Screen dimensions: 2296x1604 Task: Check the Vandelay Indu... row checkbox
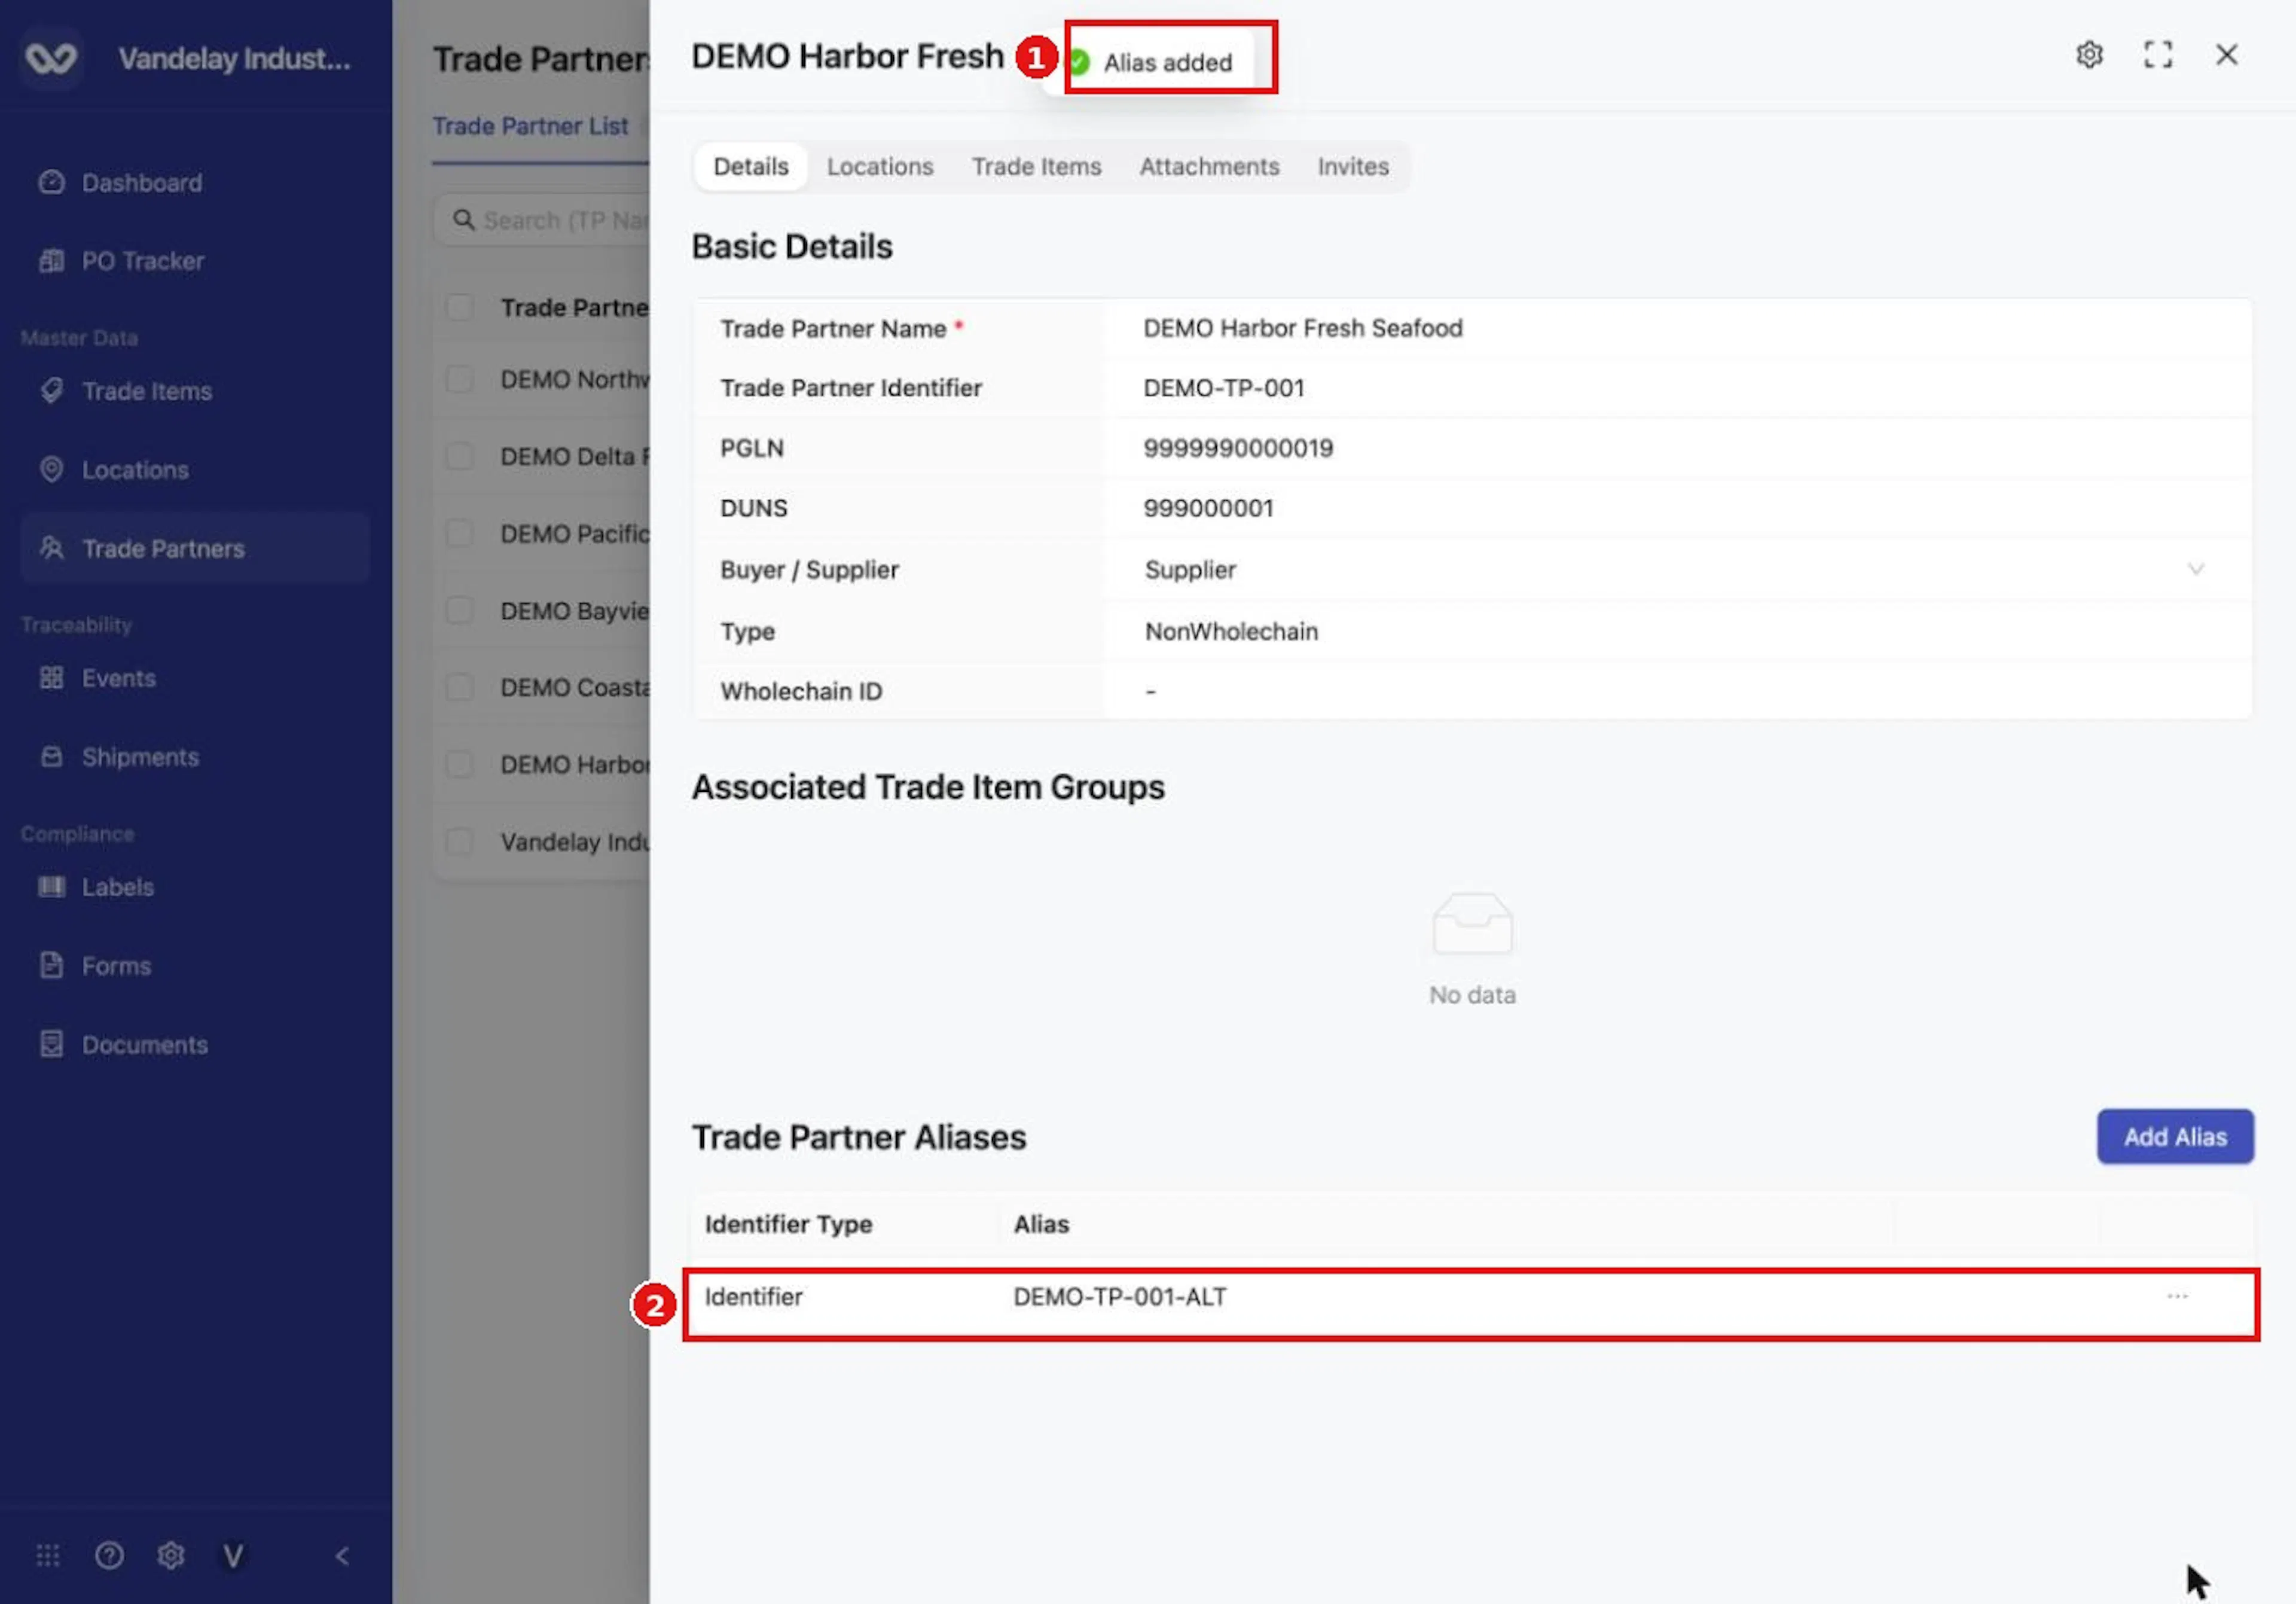point(459,841)
